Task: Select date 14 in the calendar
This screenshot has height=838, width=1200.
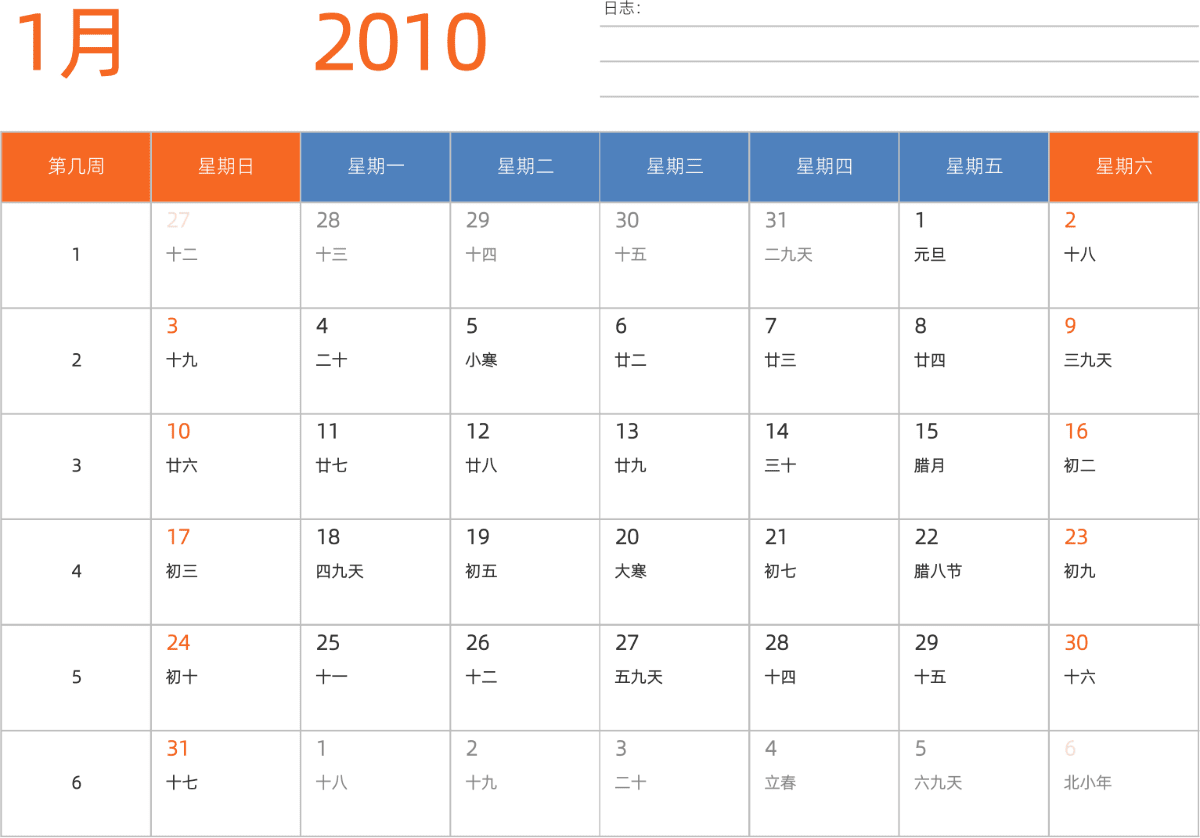Action: click(777, 432)
